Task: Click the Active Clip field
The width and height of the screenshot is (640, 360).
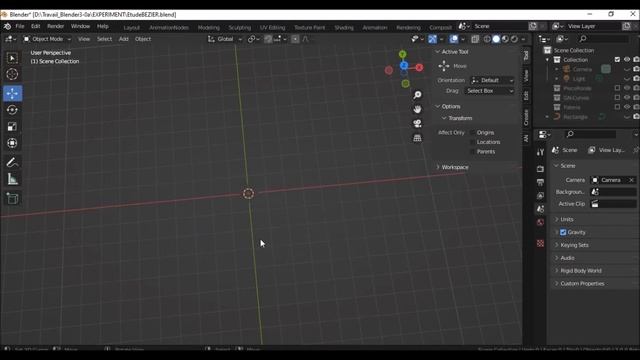Action: (x=613, y=204)
